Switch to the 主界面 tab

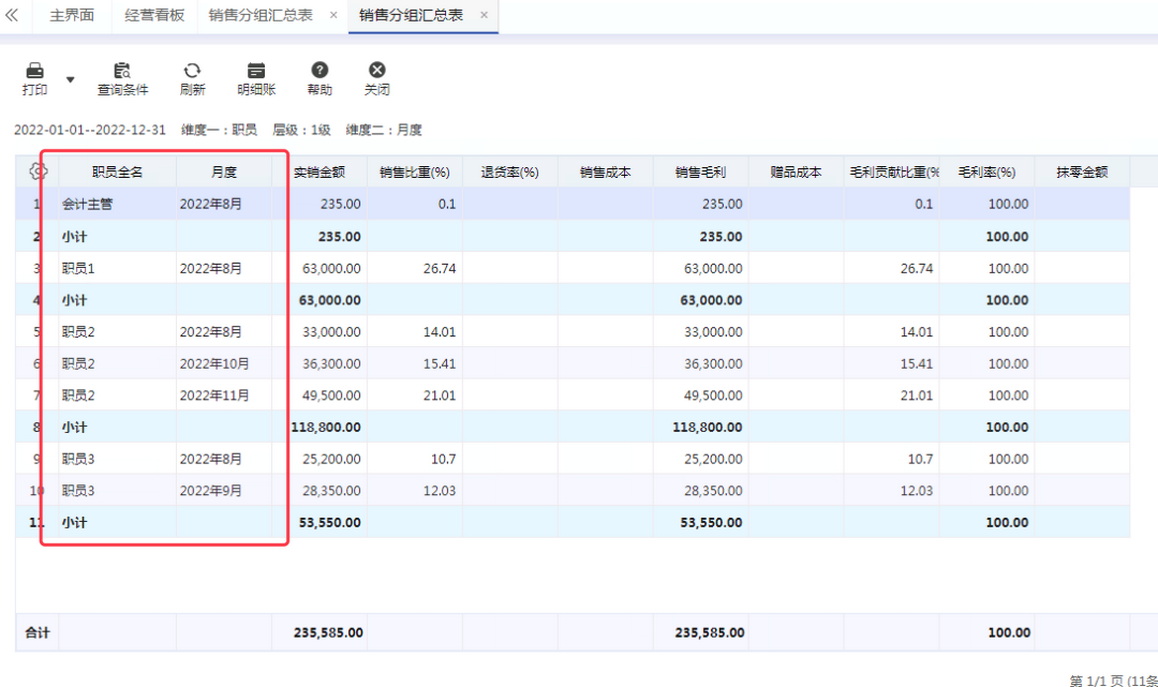tap(71, 16)
